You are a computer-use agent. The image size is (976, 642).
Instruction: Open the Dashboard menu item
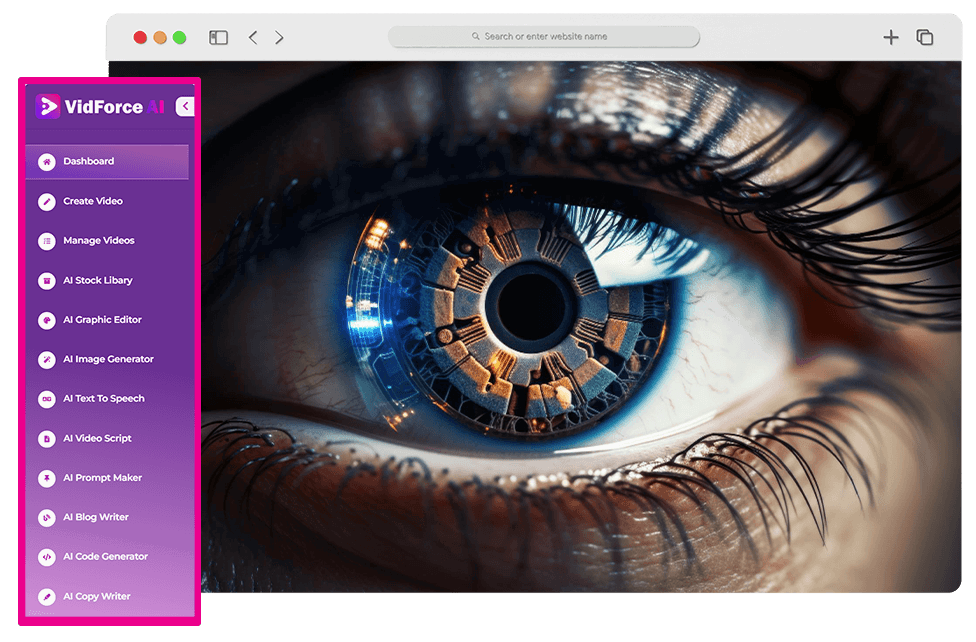pyautogui.click(x=89, y=161)
